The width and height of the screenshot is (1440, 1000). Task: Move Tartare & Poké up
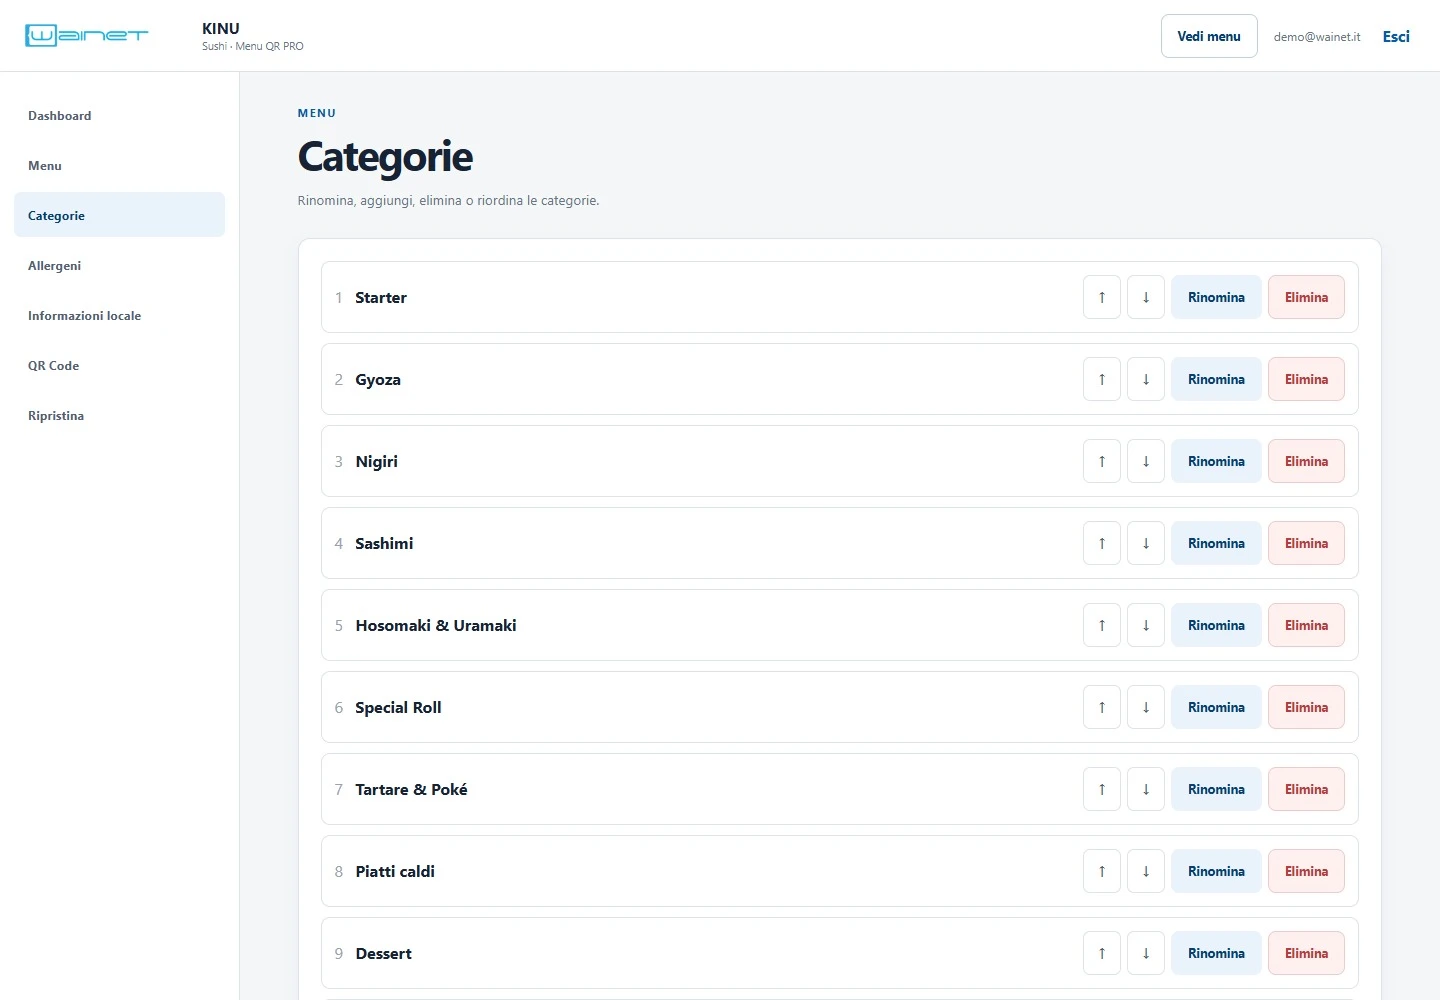(1102, 789)
